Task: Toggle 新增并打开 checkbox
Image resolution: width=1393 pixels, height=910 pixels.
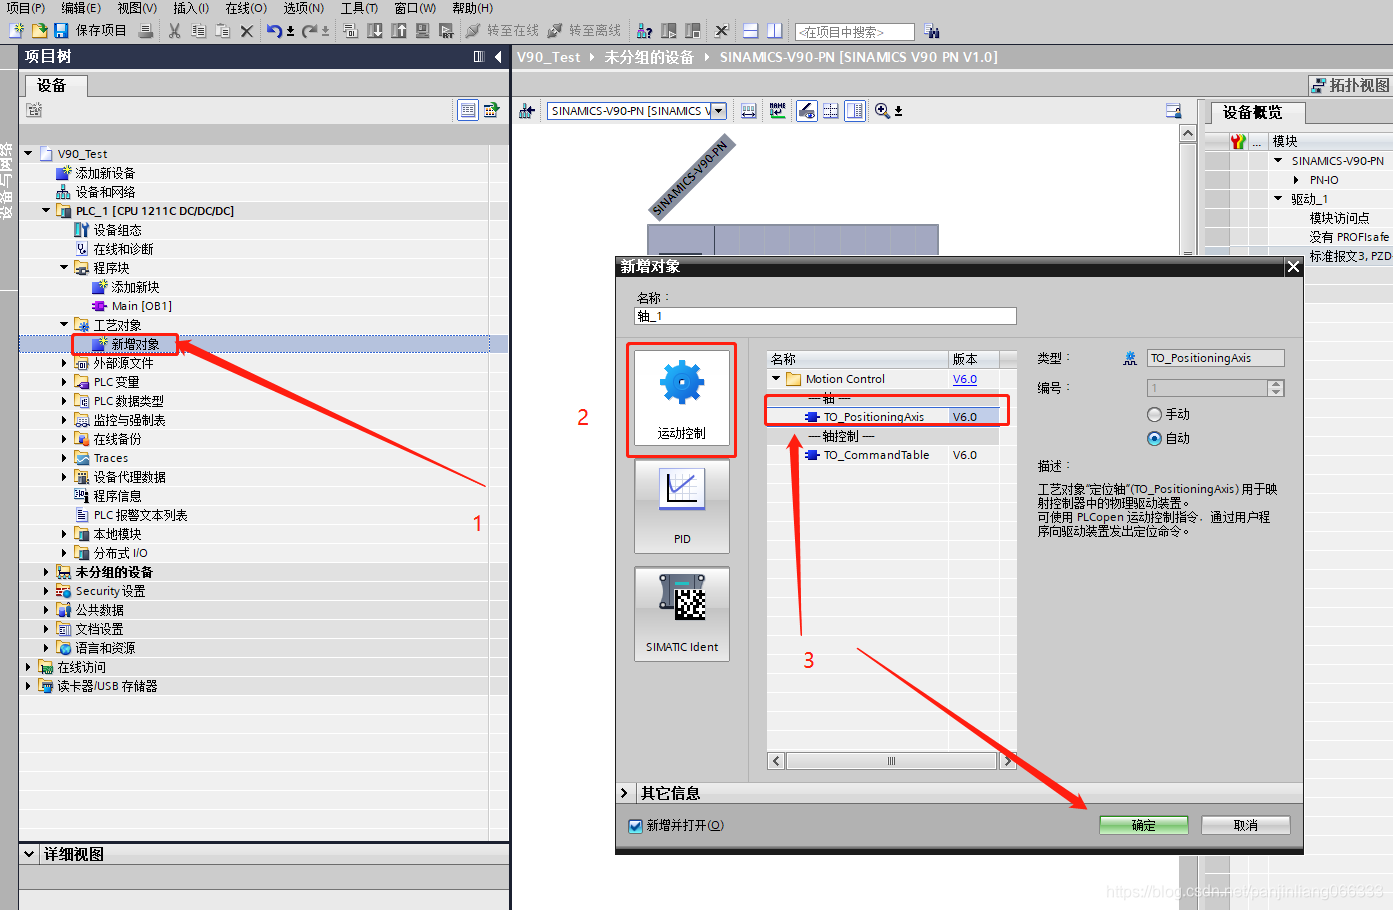Action: [x=635, y=826]
